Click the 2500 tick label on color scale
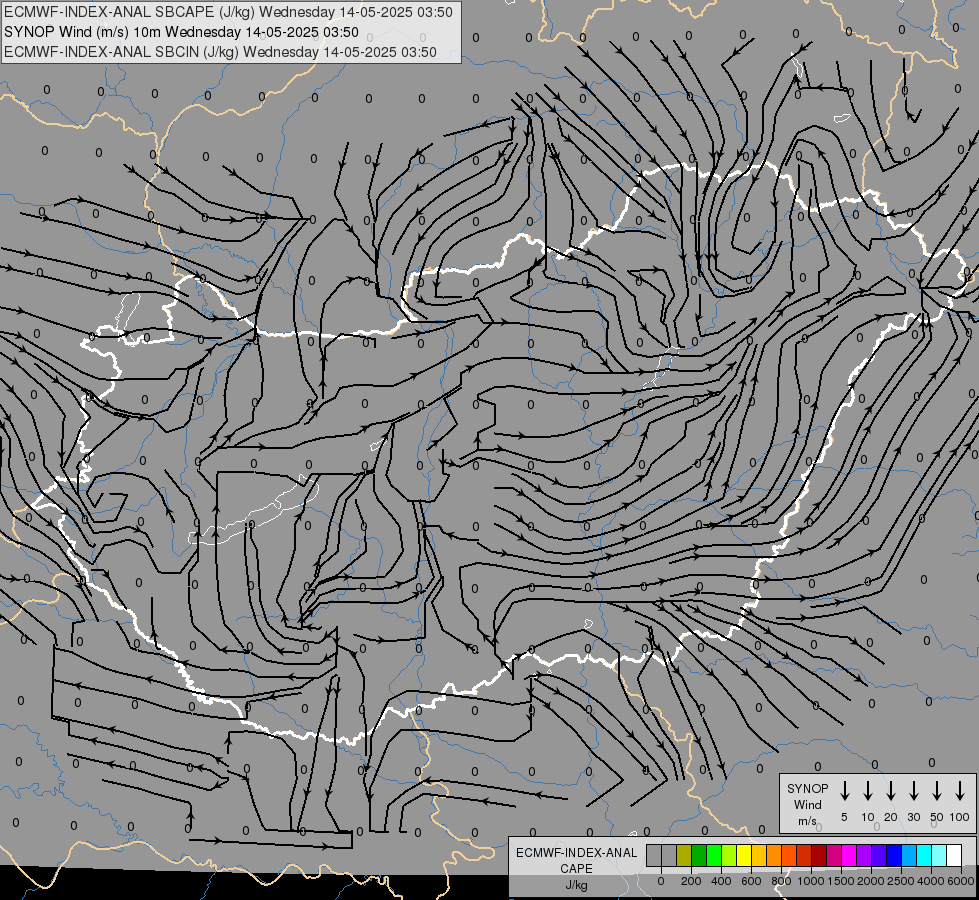The width and height of the screenshot is (979, 900). coord(900,881)
